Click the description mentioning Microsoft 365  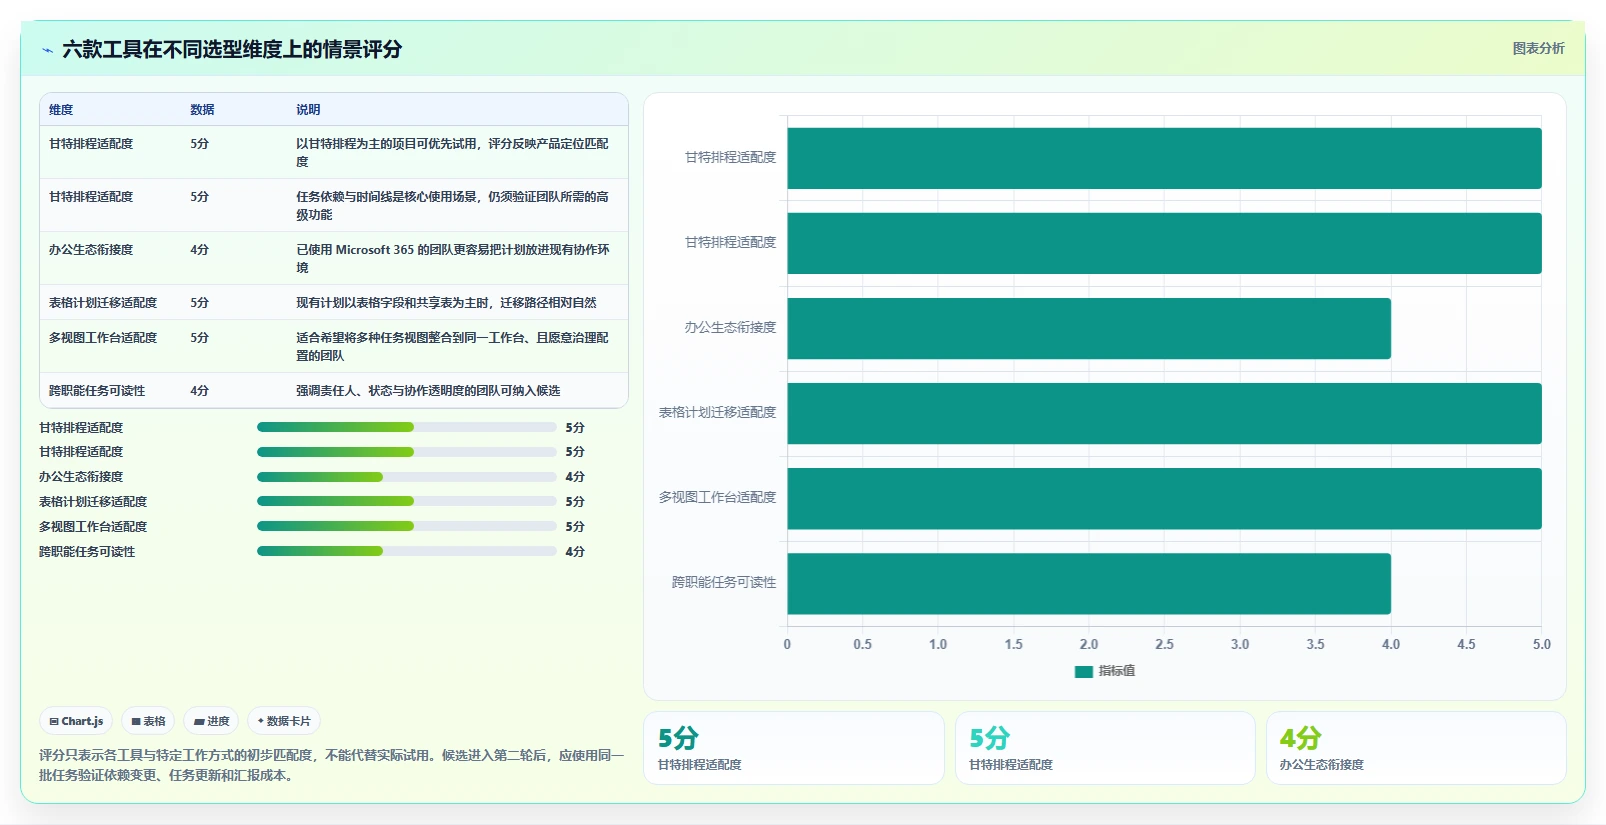(x=452, y=259)
